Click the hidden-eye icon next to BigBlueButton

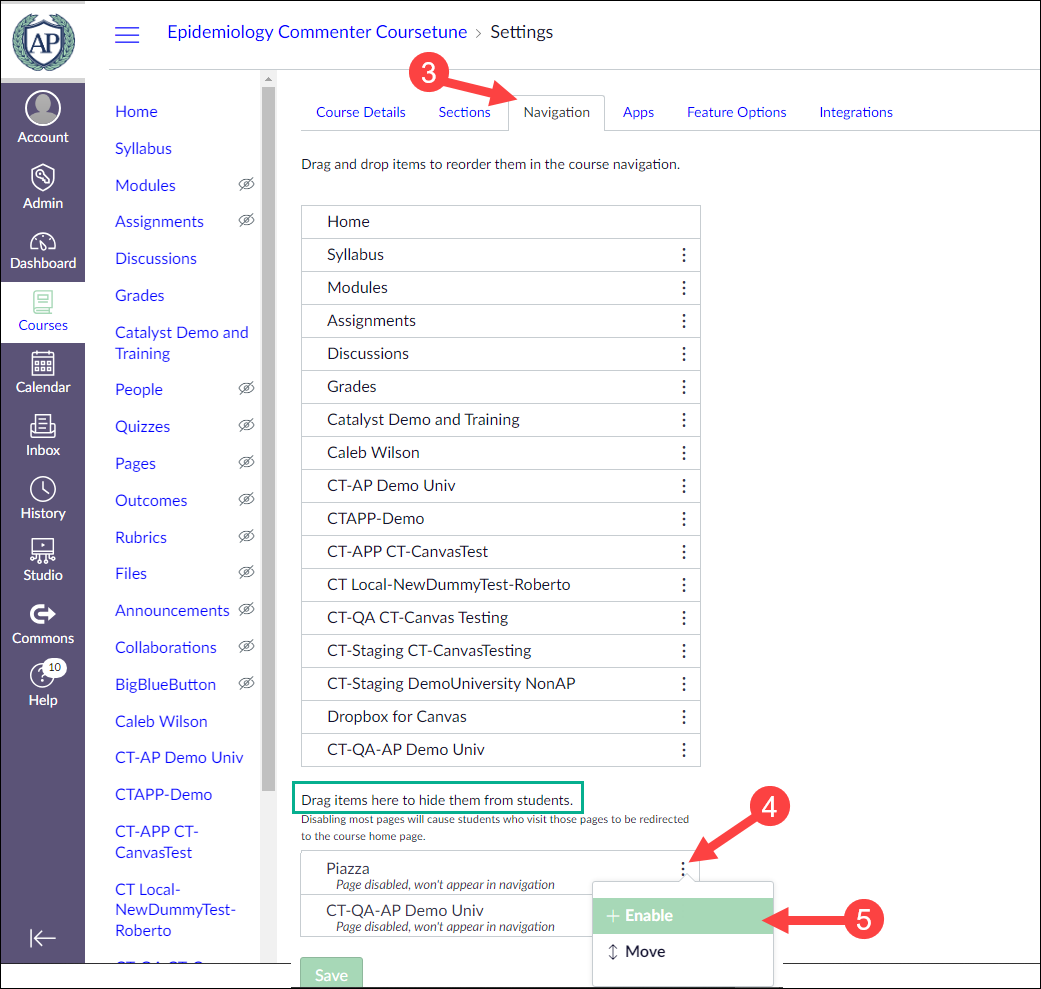pyautogui.click(x=246, y=683)
